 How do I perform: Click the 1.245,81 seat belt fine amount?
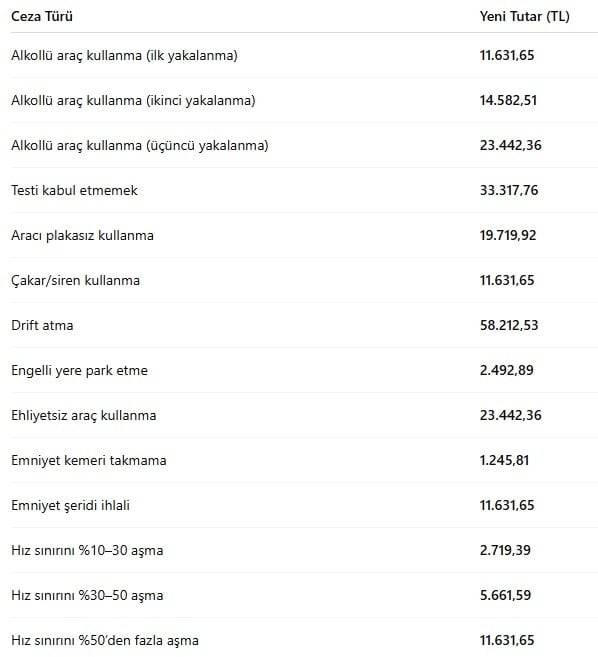(x=504, y=460)
